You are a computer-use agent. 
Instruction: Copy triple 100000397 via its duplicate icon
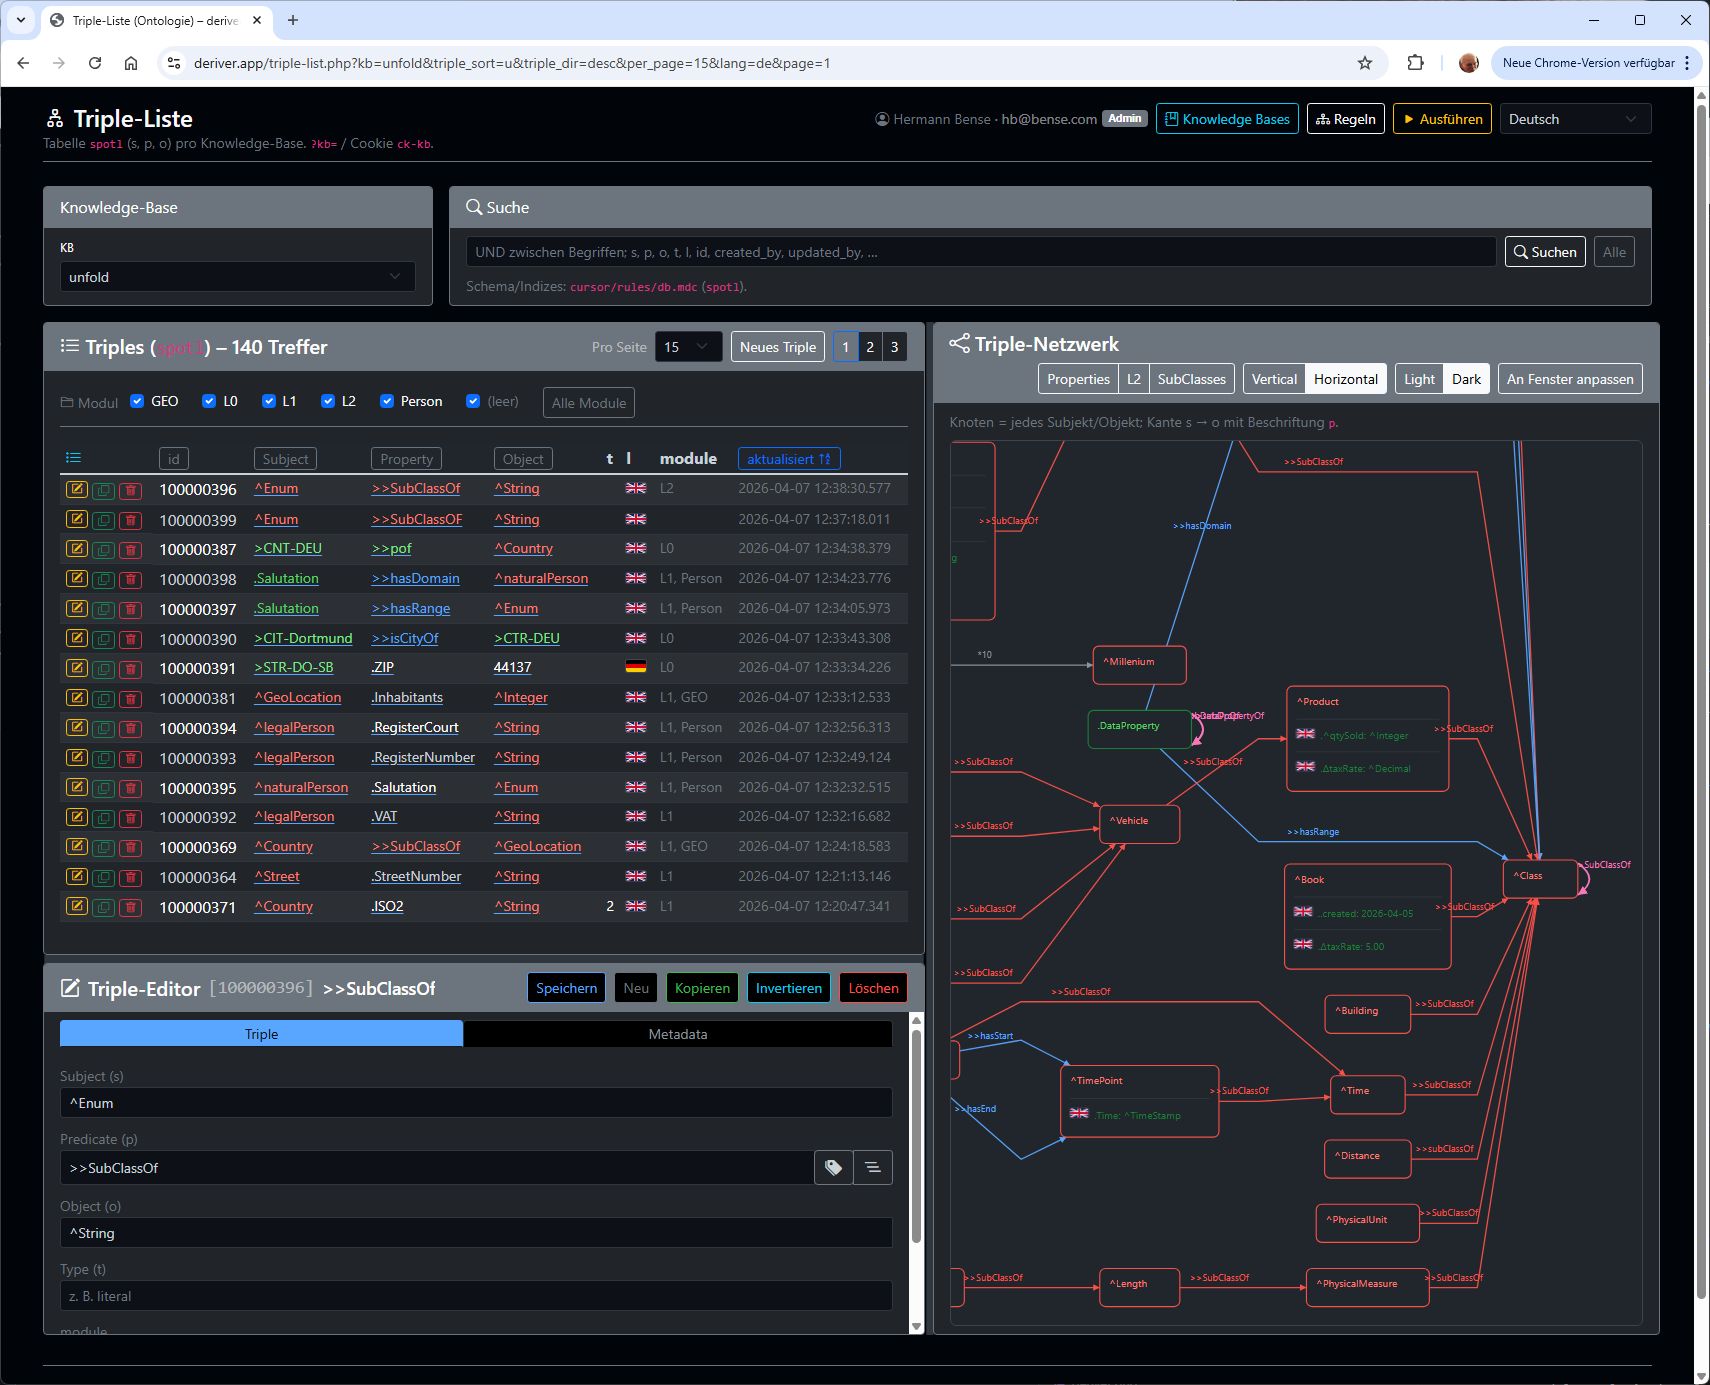103,609
